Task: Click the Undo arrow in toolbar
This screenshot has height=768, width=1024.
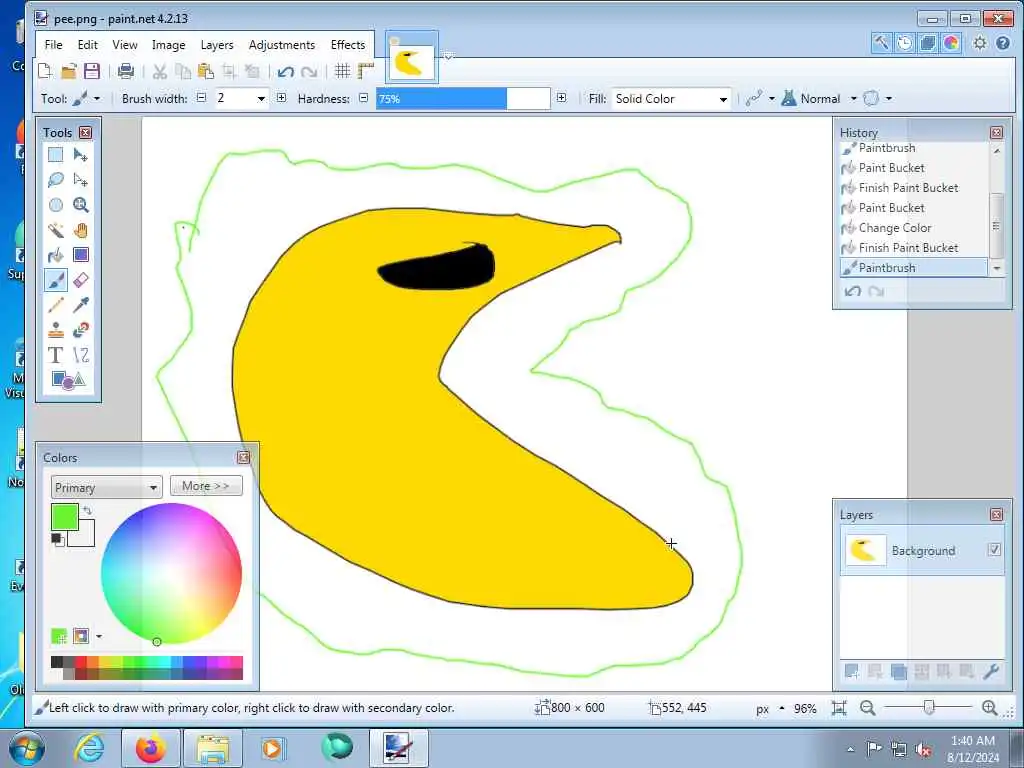Action: click(285, 71)
